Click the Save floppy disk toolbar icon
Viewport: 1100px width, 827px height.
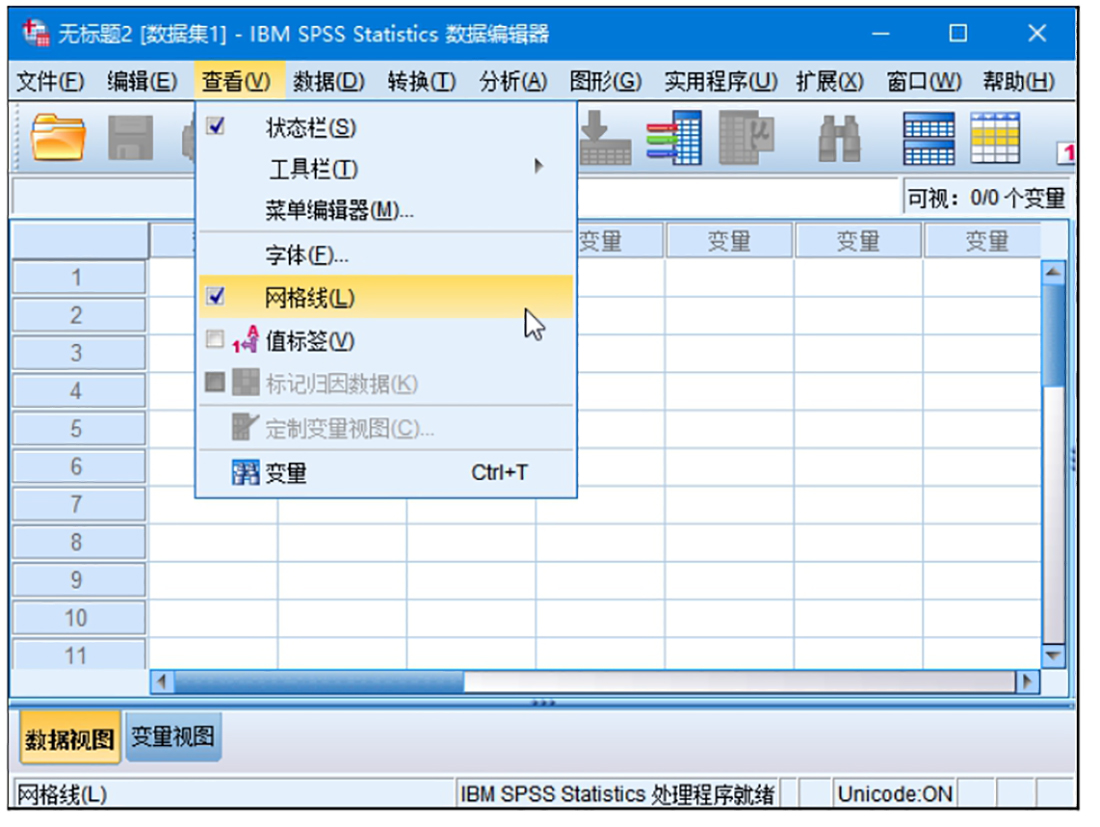130,137
